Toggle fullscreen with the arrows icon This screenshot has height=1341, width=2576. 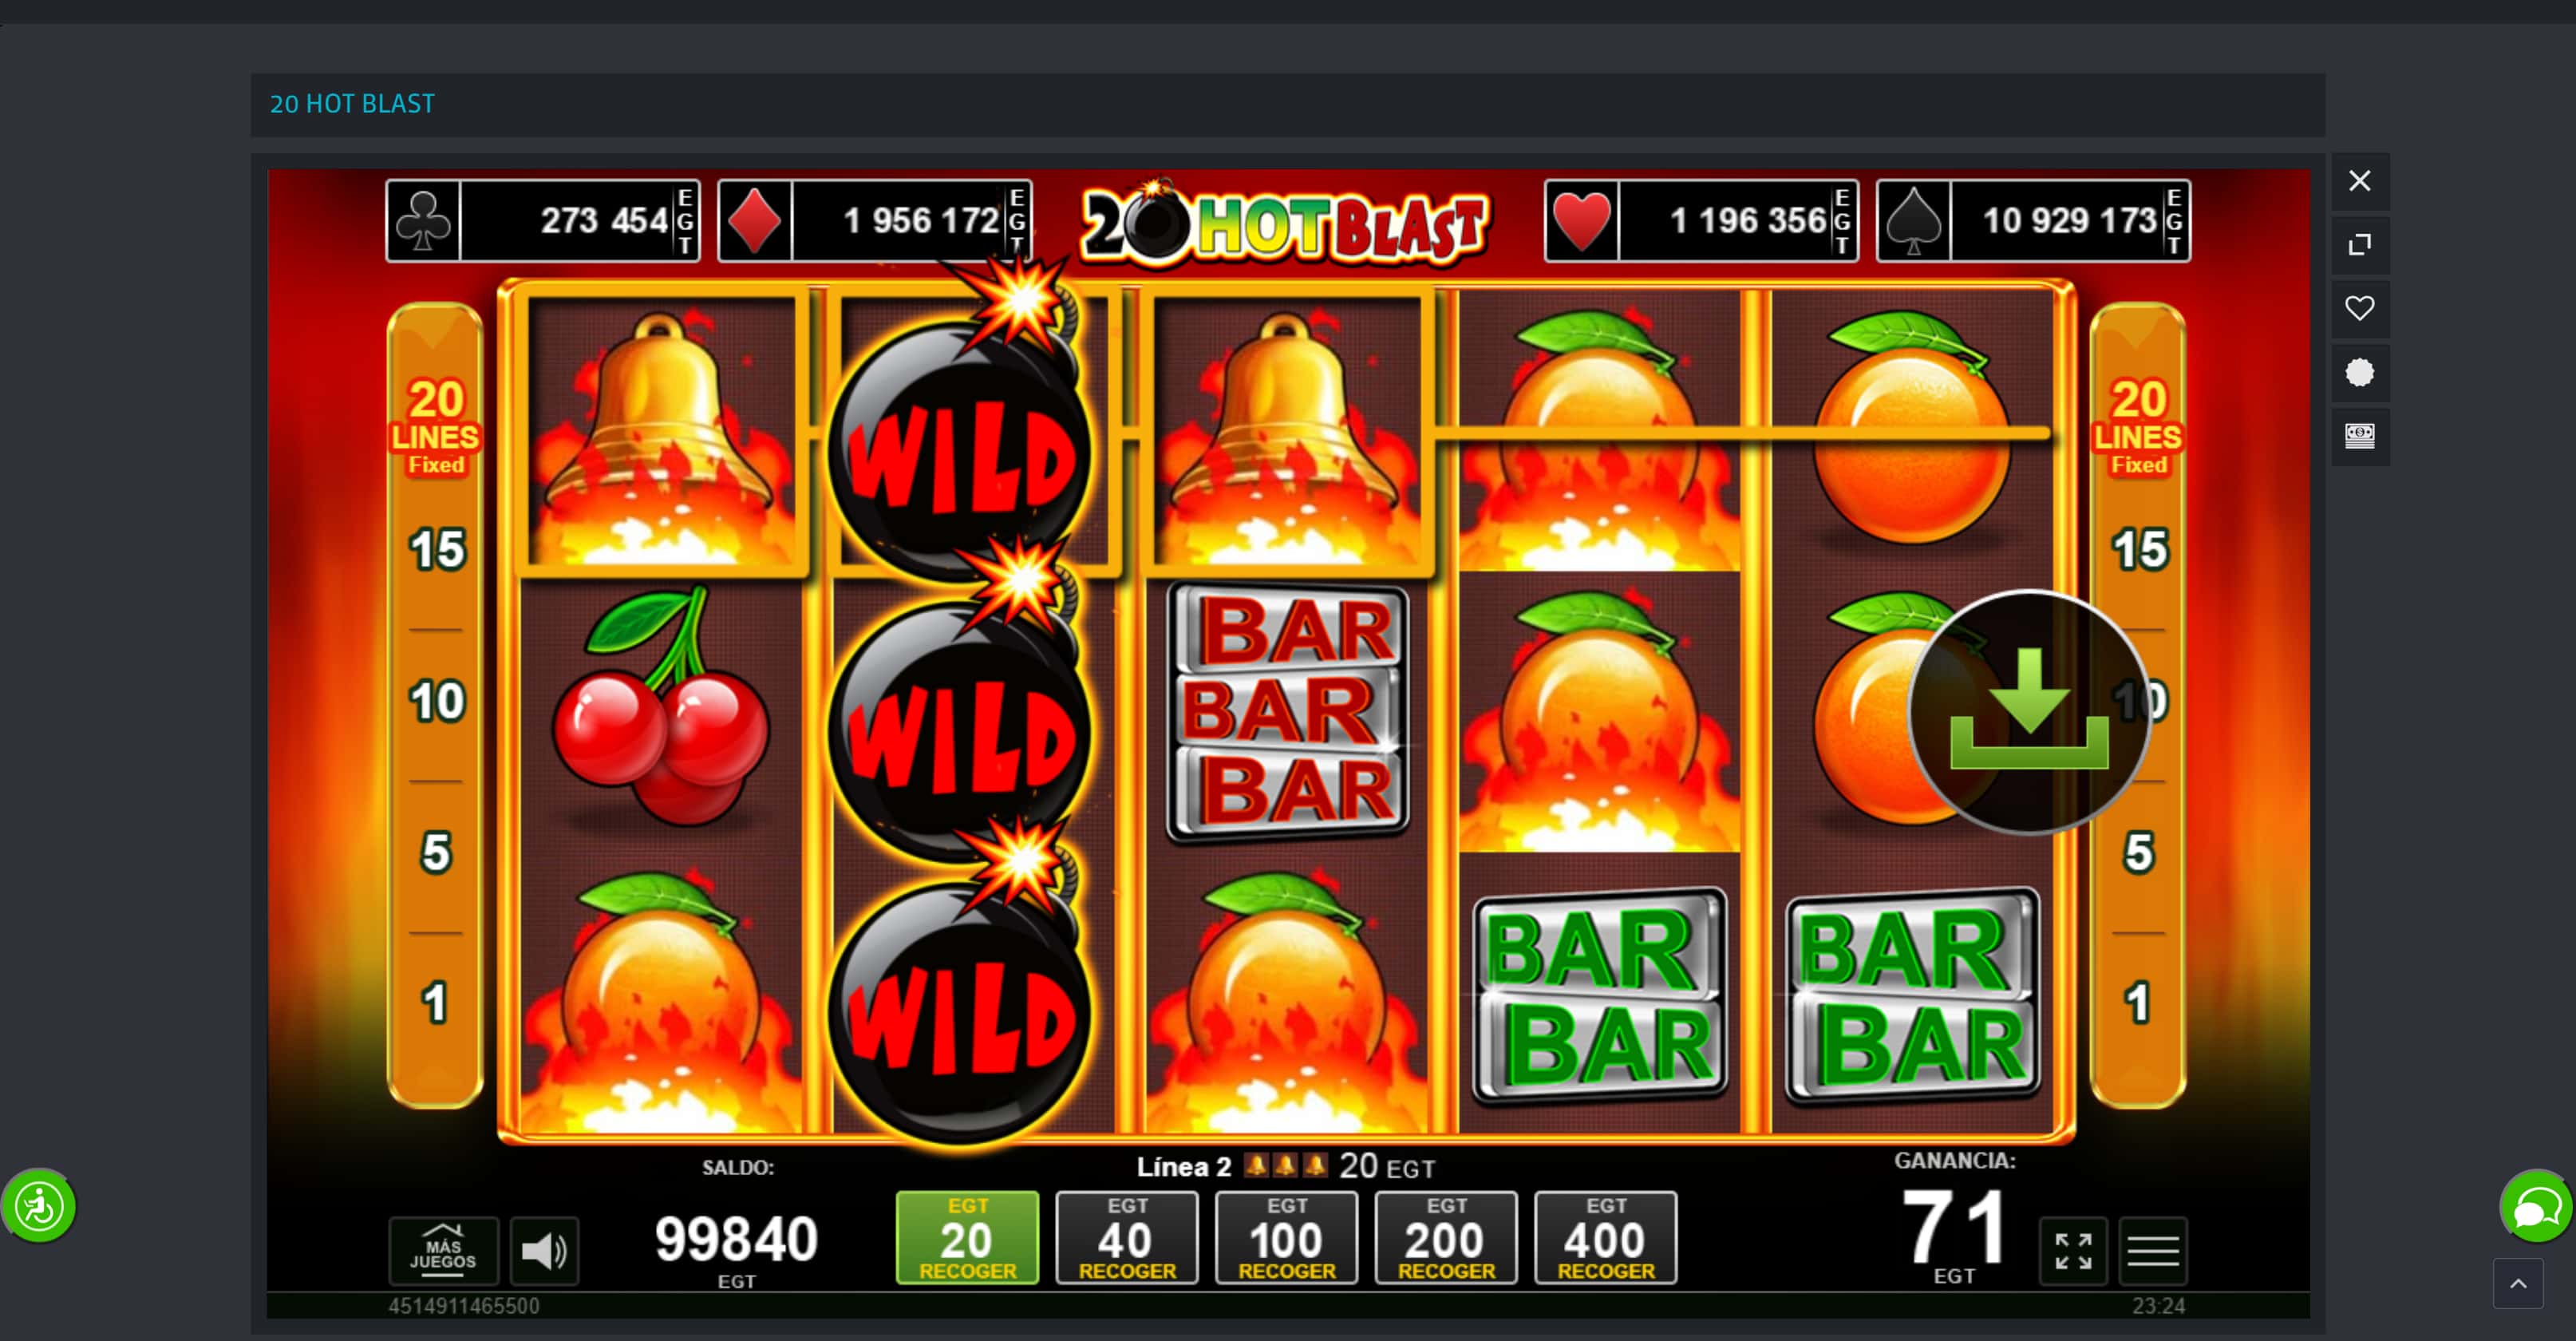pos(2073,1250)
